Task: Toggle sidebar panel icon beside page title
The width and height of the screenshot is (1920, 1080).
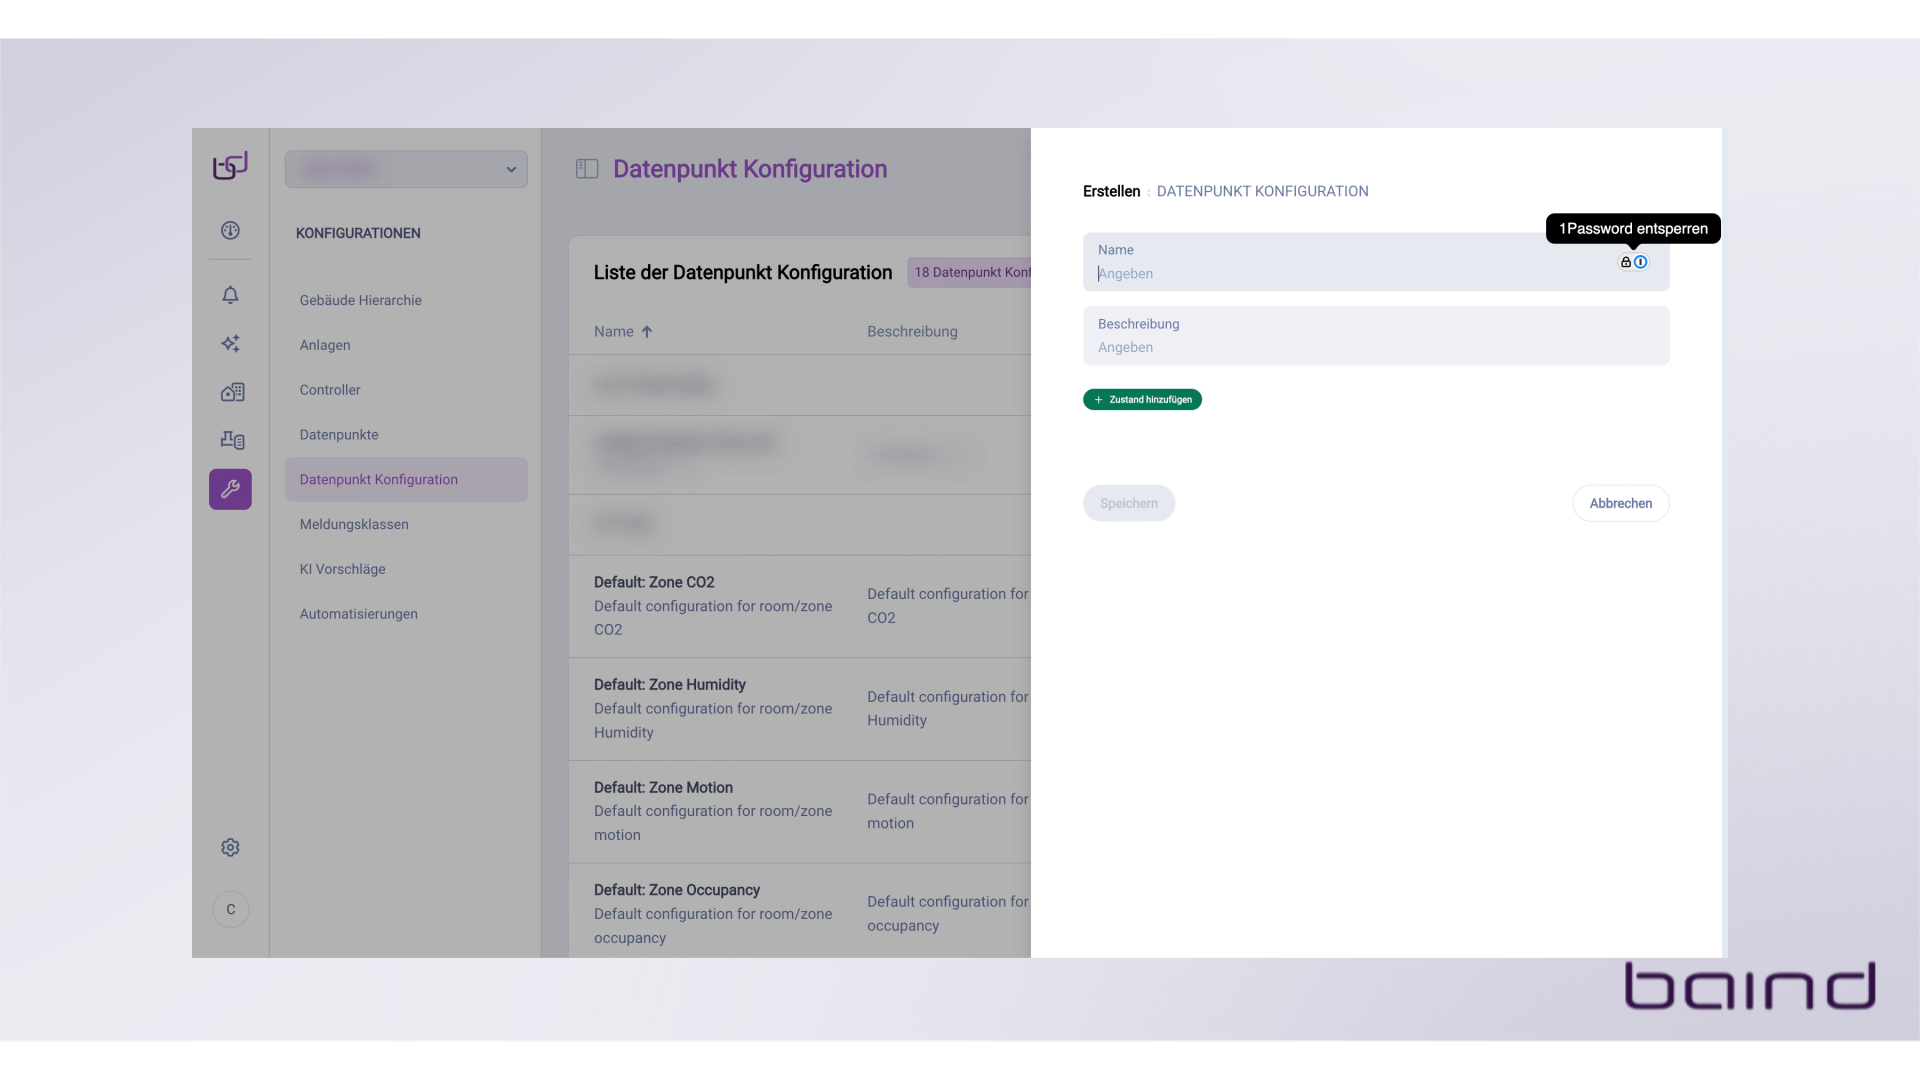Action: click(587, 169)
